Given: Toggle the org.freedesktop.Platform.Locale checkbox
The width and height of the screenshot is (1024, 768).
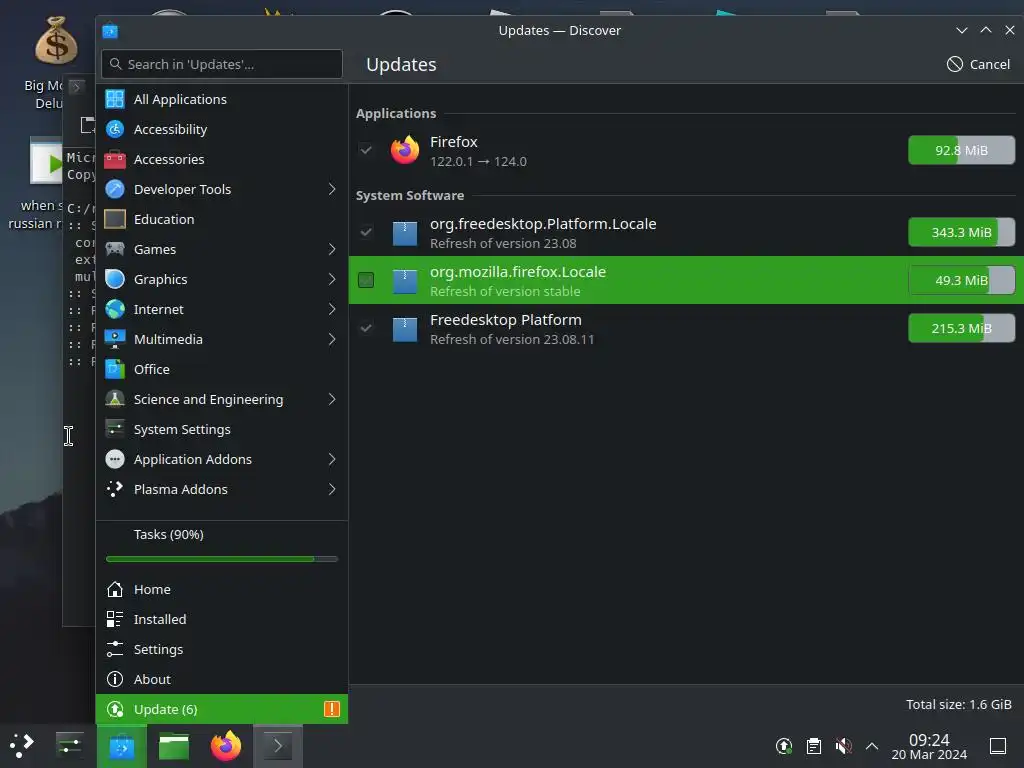Looking at the screenshot, I should point(366,232).
